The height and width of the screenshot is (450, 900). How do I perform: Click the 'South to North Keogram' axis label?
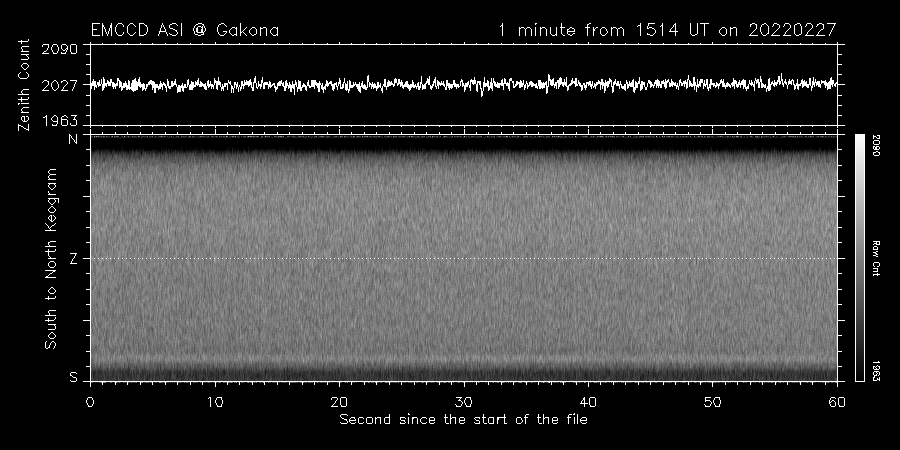51,258
